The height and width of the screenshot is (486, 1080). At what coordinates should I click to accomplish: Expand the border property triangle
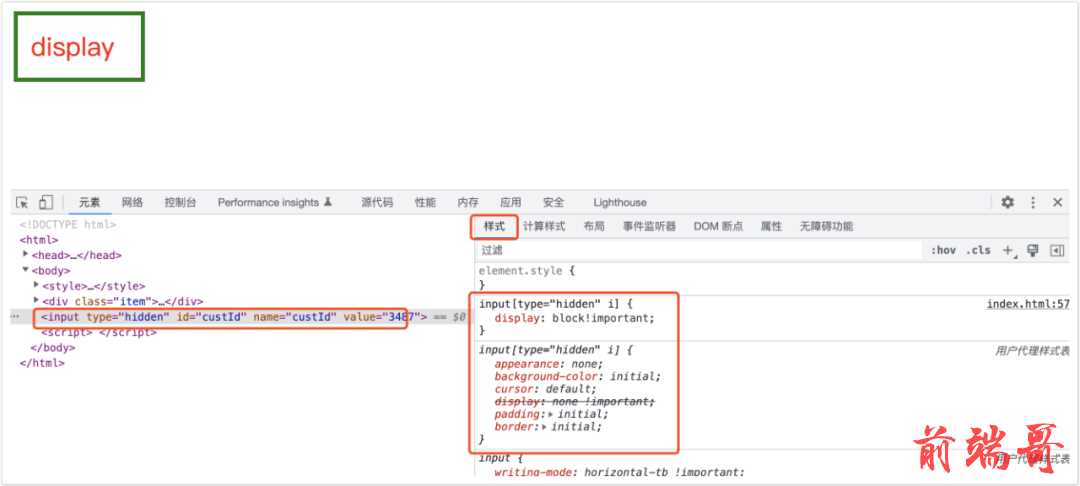[544, 427]
